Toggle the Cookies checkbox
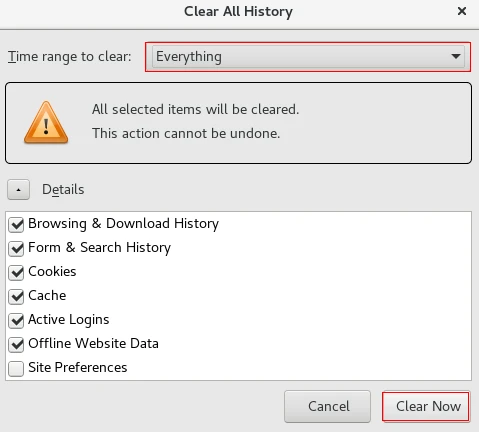Screen dimensions: 479x432 (16, 273)
